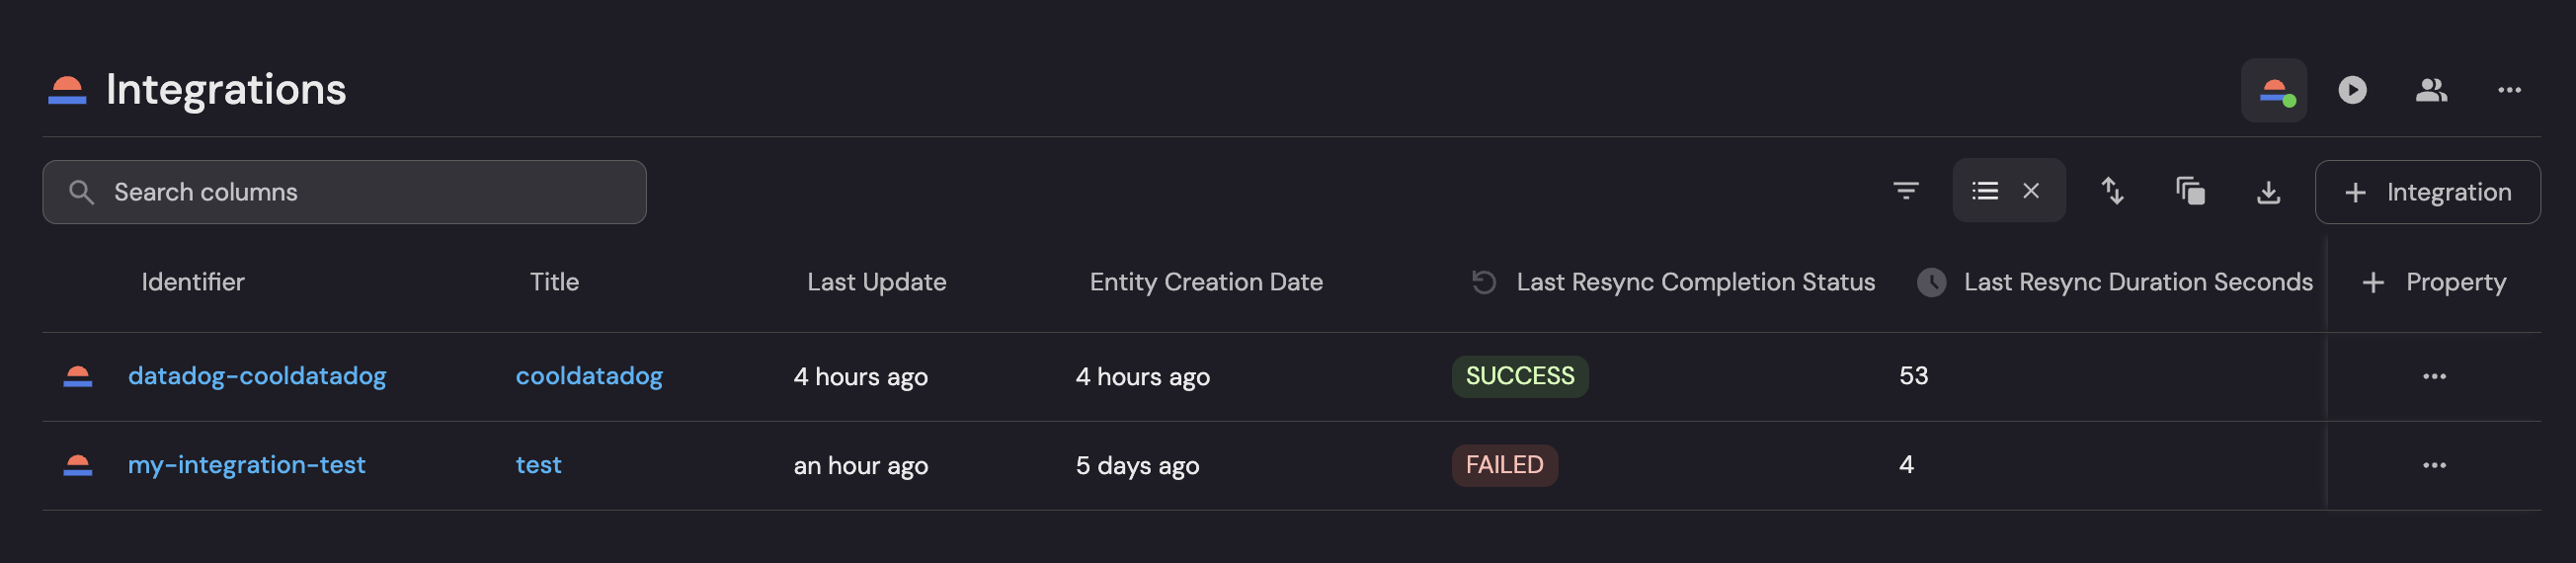The height and width of the screenshot is (563, 2576).
Task: Click the sort arrows icon
Action: click(2112, 190)
